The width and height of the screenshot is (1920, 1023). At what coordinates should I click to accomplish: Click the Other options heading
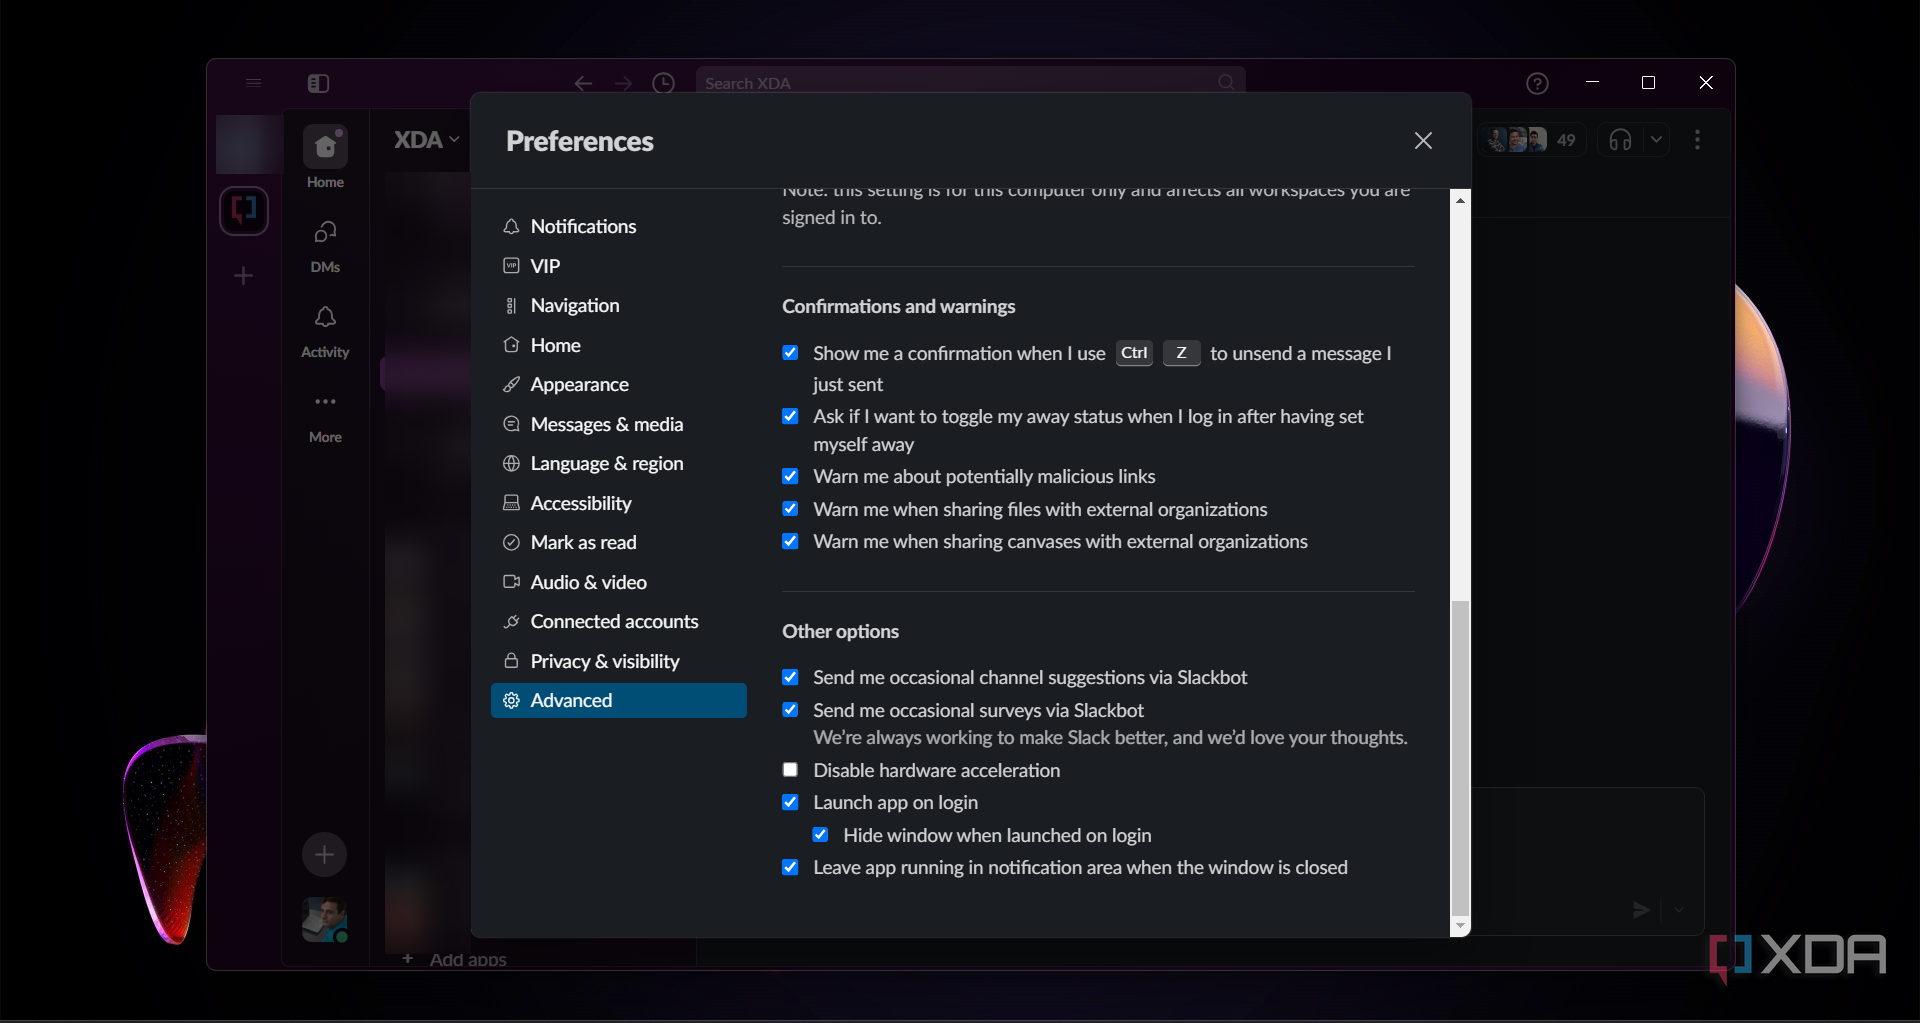tap(840, 631)
